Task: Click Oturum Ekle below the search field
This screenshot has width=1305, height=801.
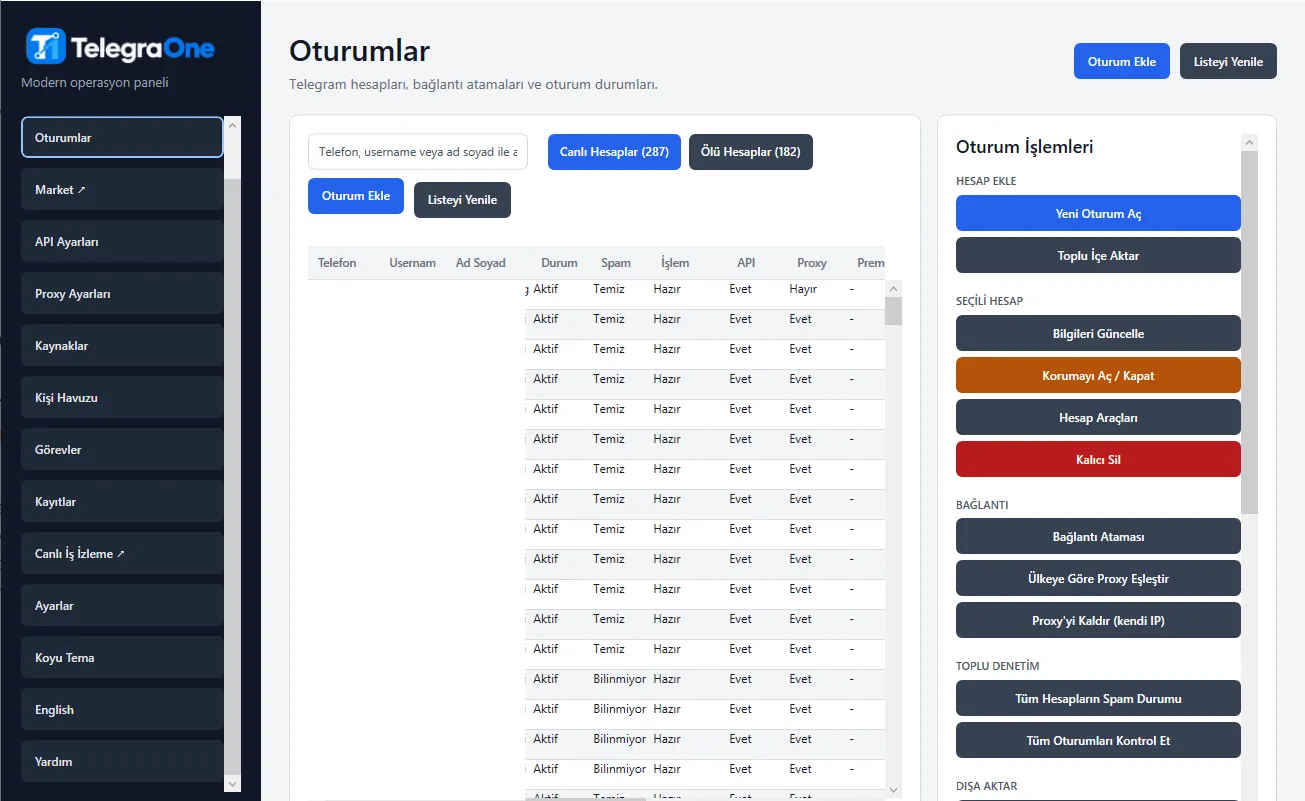Action: tap(356, 196)
